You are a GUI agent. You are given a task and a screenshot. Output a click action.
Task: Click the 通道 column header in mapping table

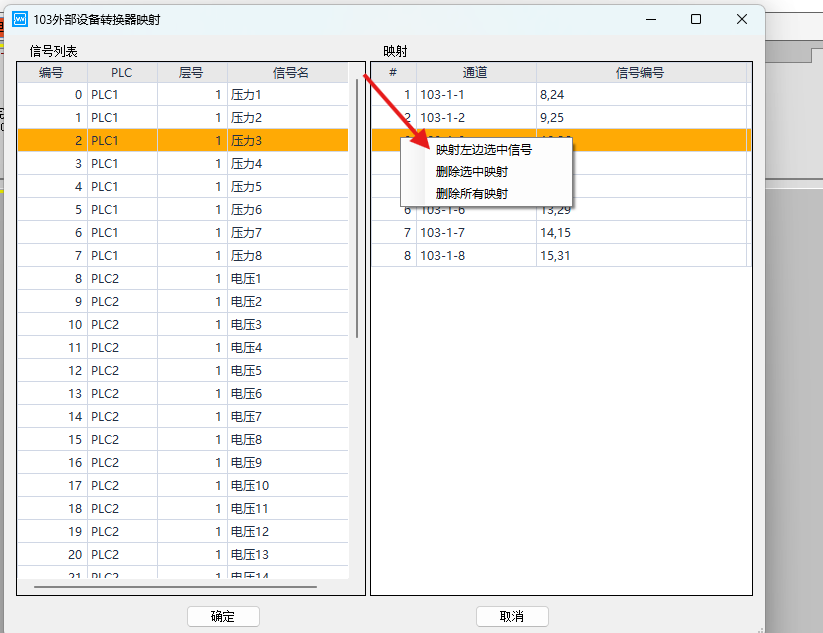475,72
